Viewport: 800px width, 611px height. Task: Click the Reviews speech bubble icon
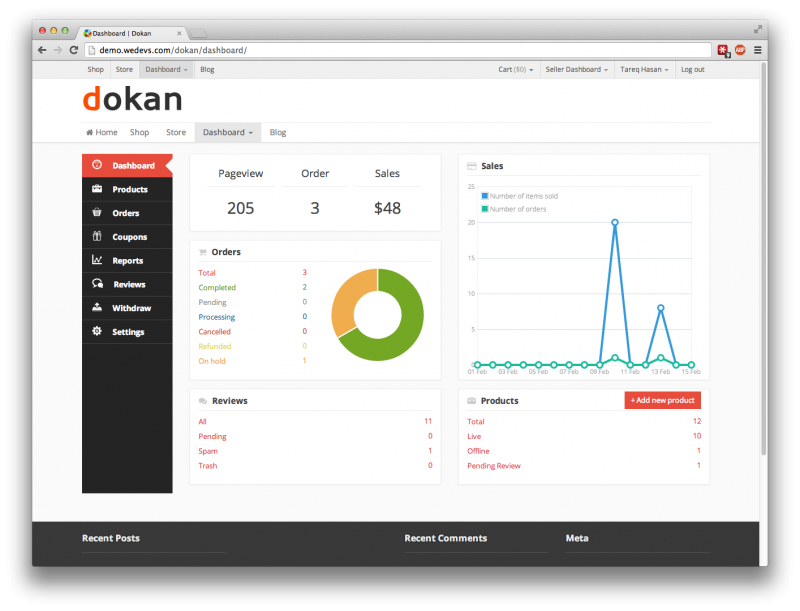pyautogui.click(x=97, y=284)
